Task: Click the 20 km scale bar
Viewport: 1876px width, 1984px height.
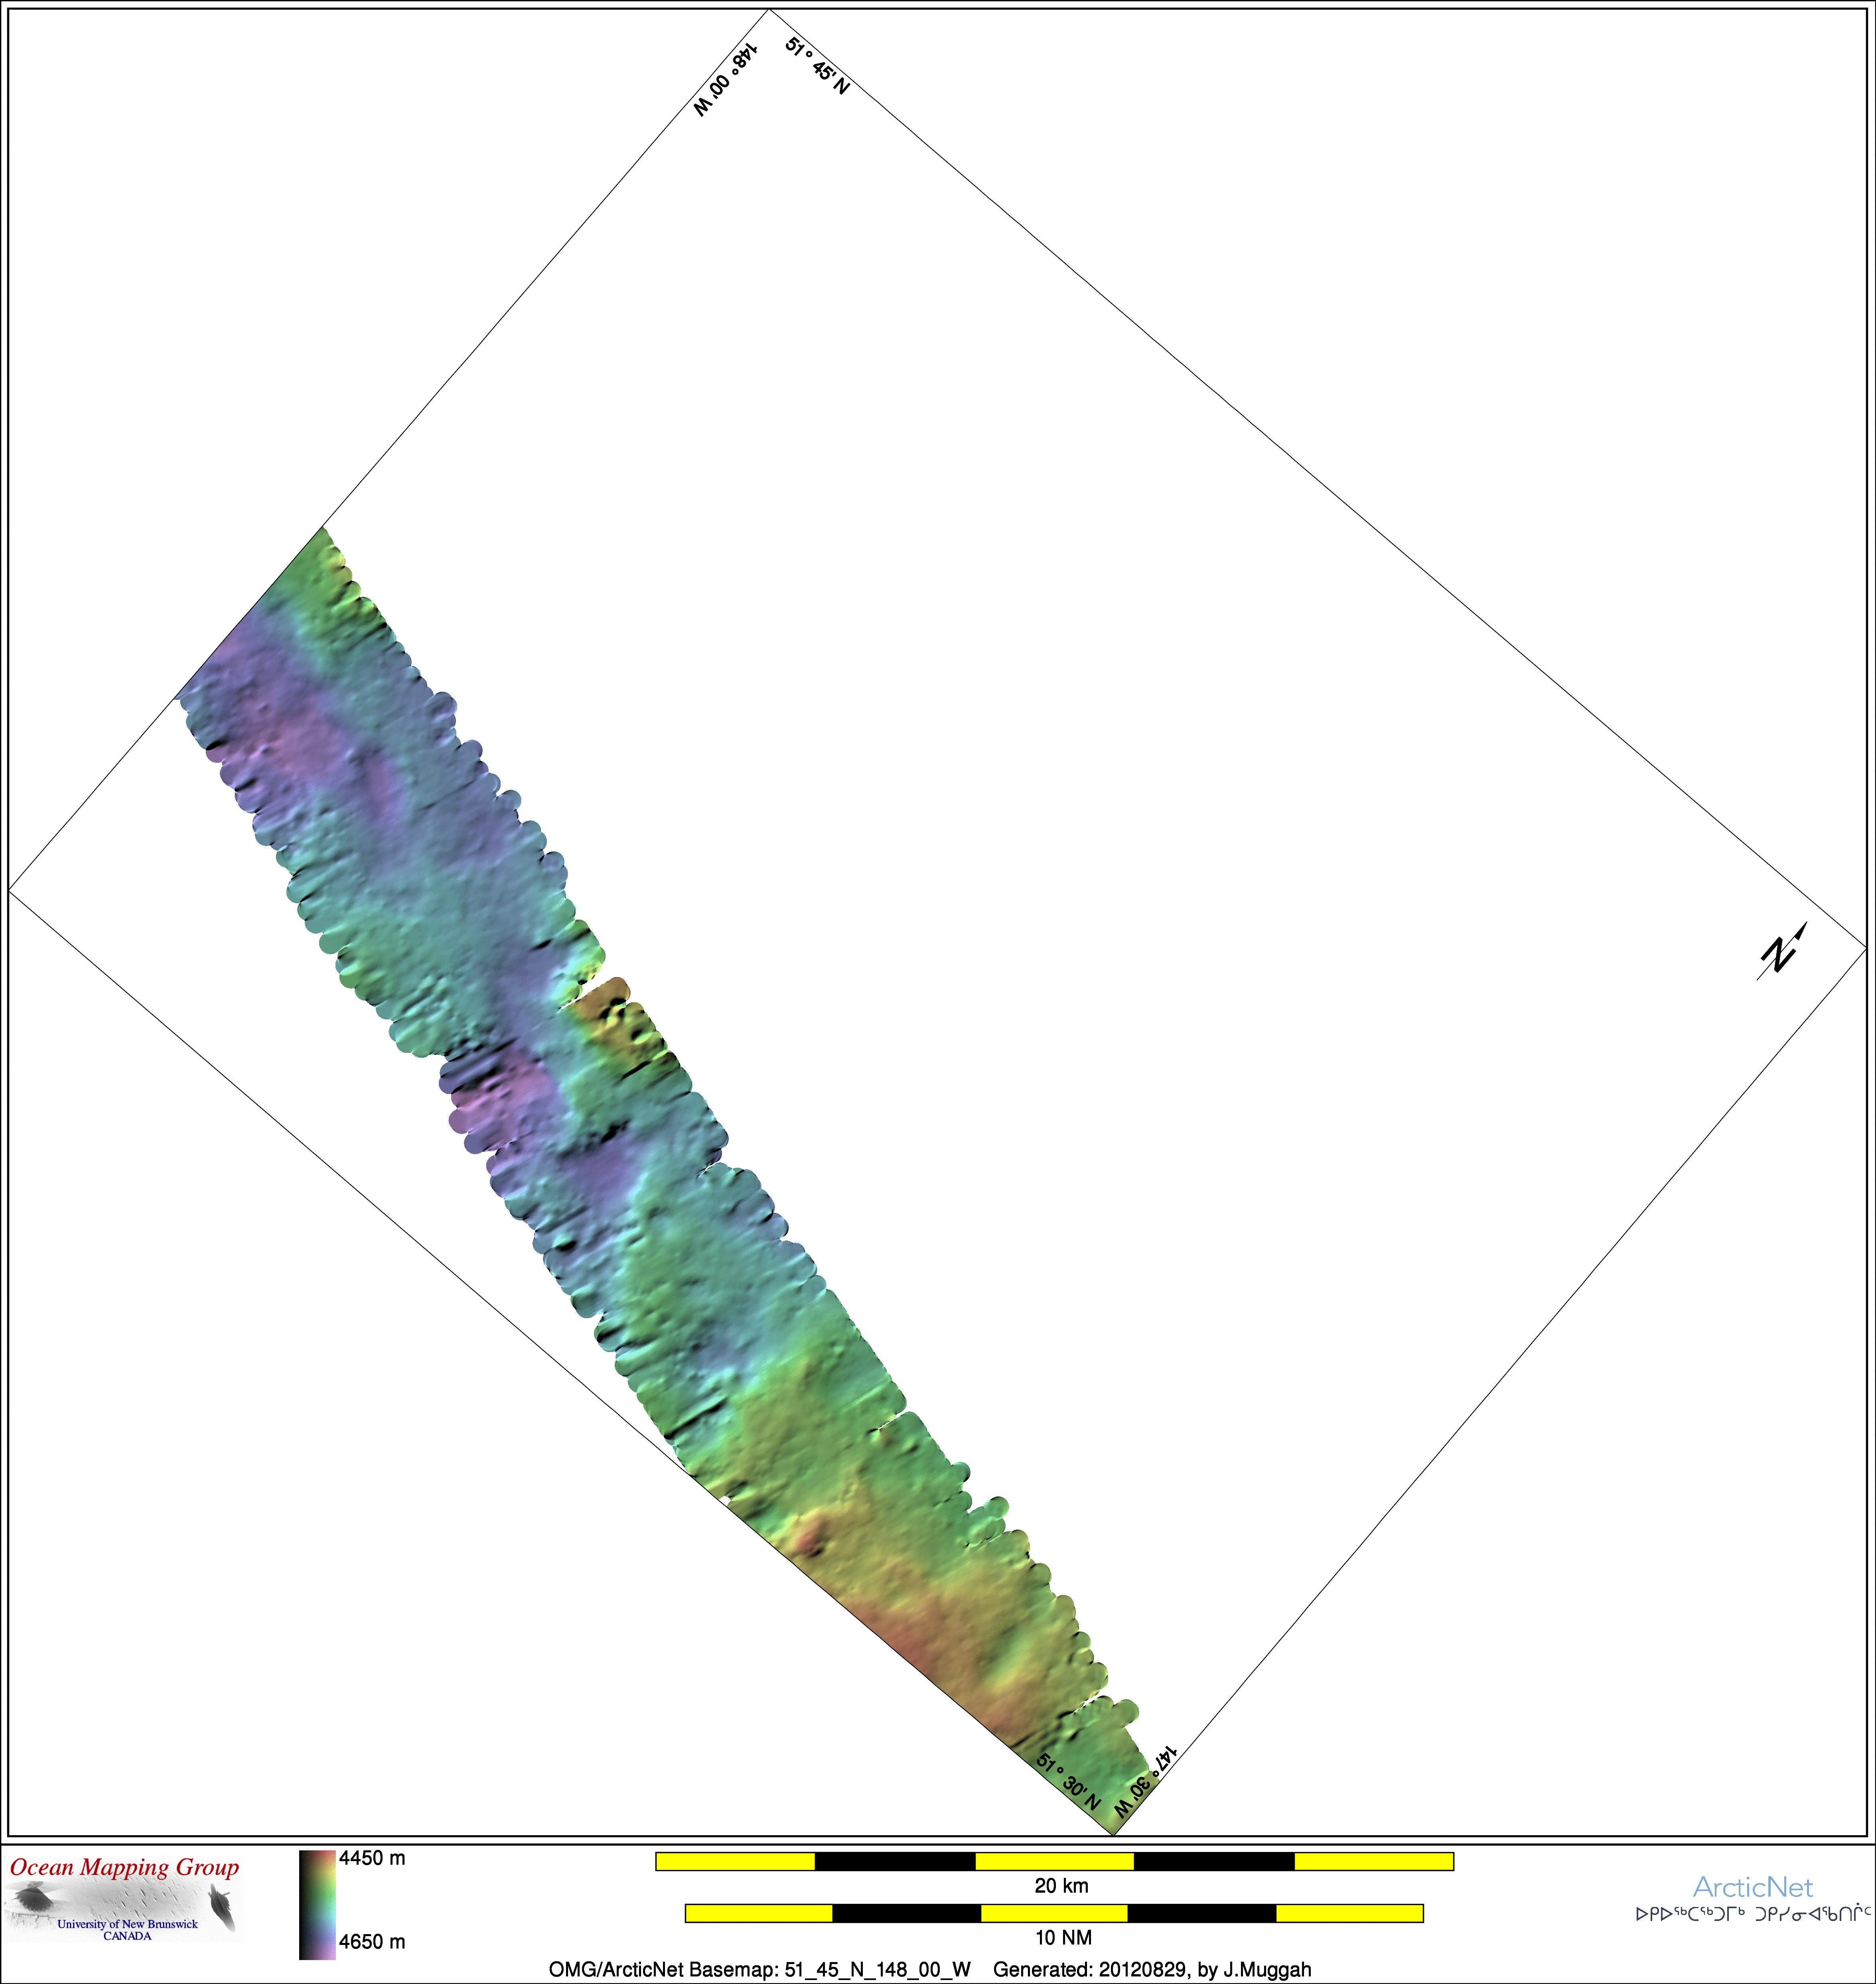Action: pyautogui.click(x=1054, y=1861)
